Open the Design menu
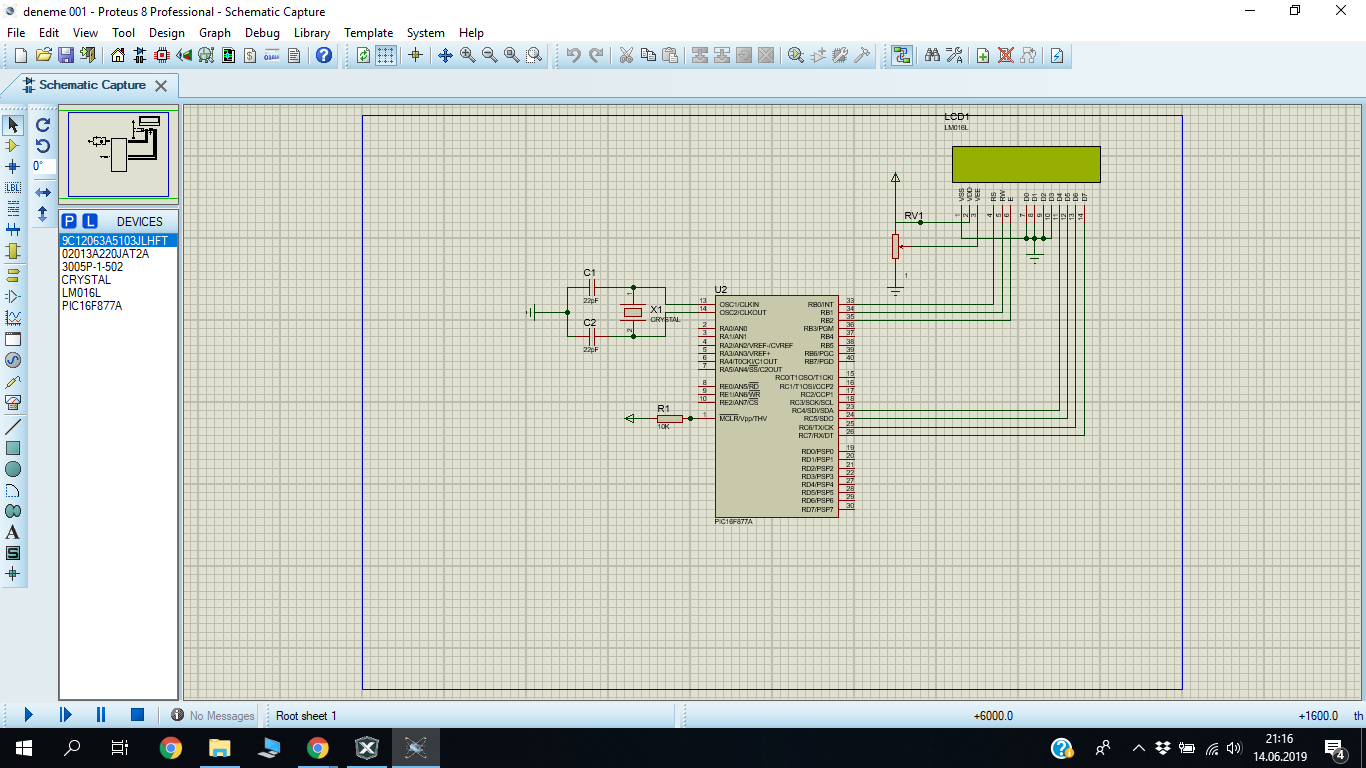The height and width of the screenshot is (768, 1366). tap(167, 33)
